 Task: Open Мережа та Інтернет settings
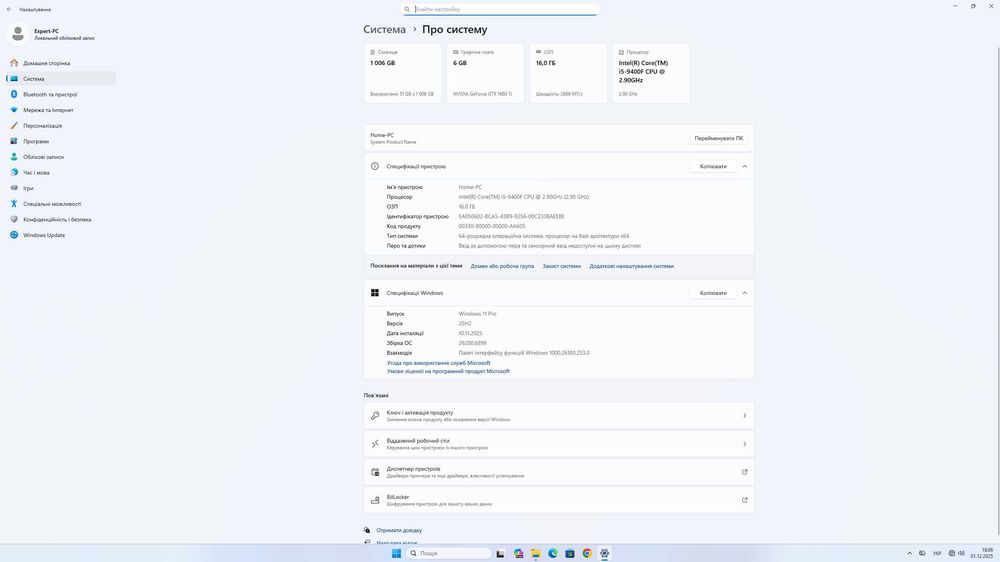[x=61, y=110]
